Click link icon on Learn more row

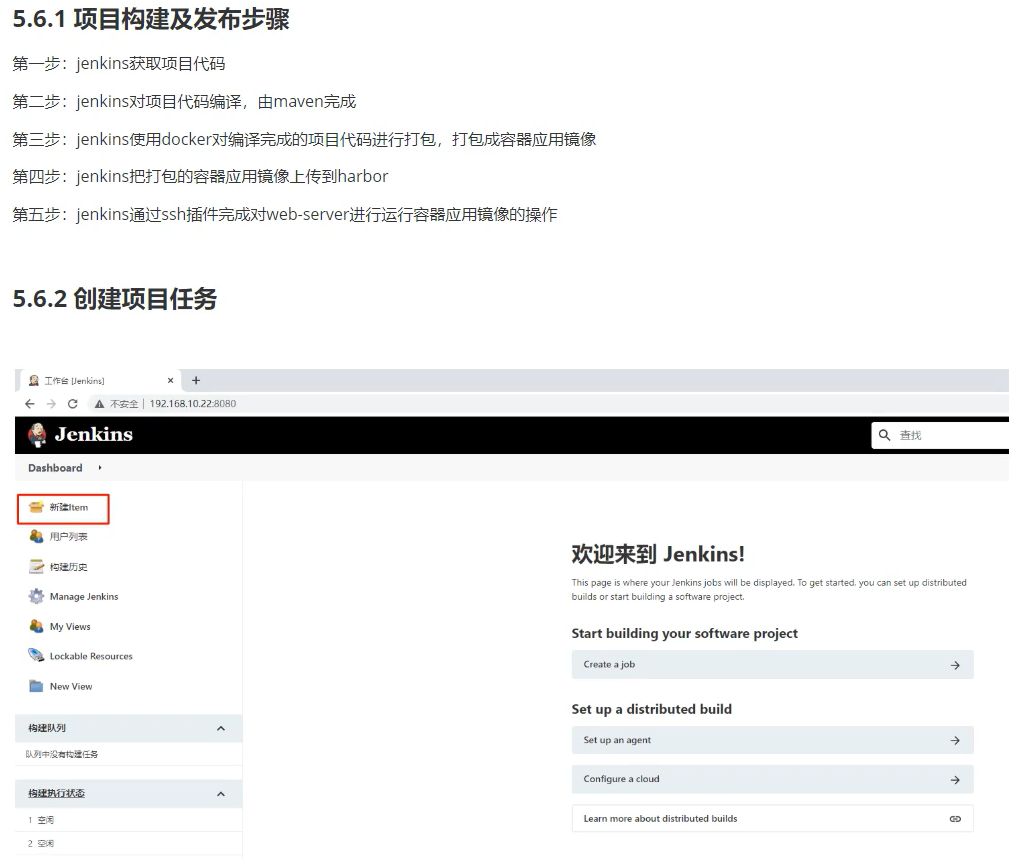pos(955,819)
